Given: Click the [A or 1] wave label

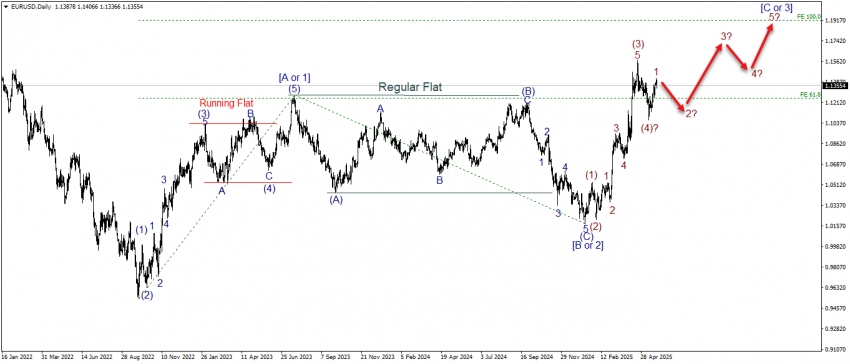Looking at the screenshot, I should (x=294, y=78).
